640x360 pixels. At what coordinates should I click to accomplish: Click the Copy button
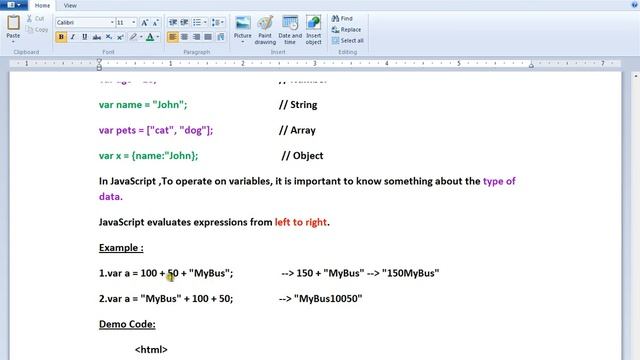(x=37, y=29)
